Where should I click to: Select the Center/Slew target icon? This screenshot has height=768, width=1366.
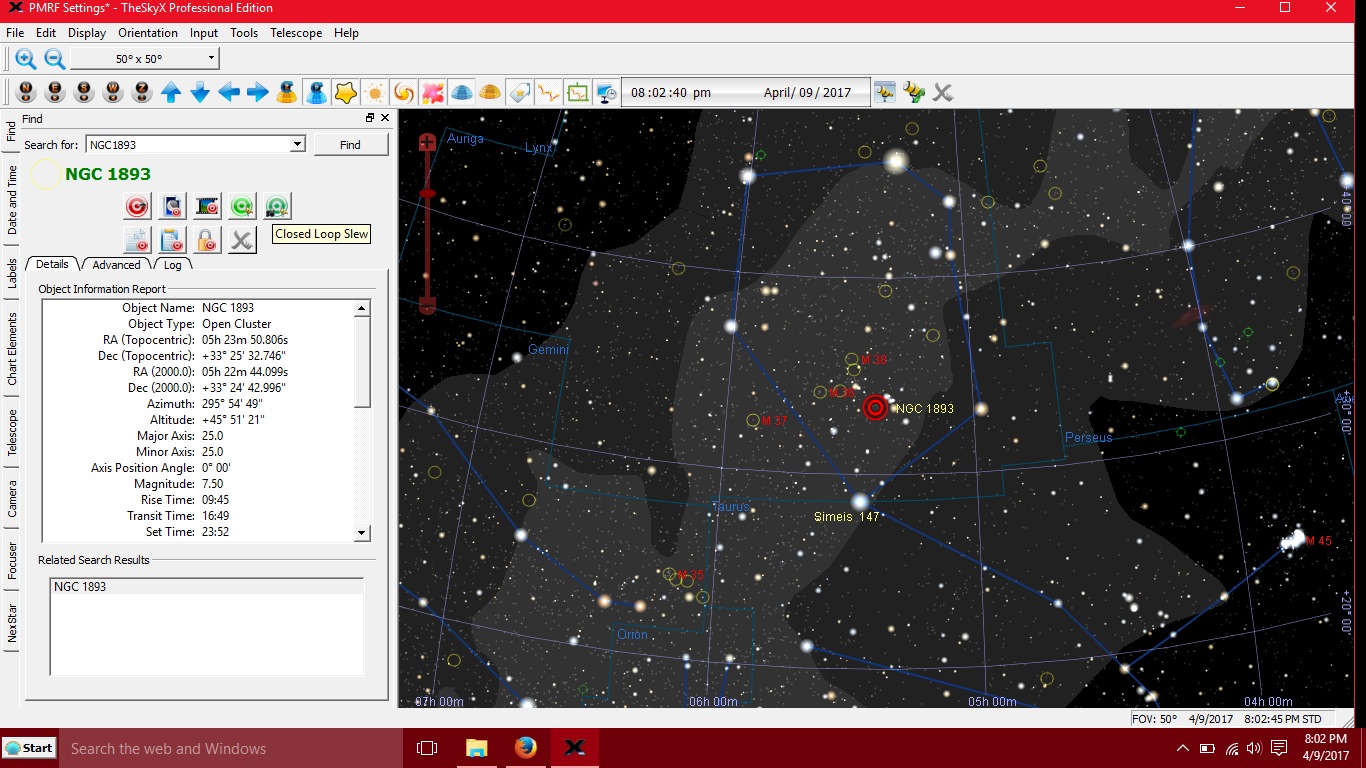(x=137, y=205)
